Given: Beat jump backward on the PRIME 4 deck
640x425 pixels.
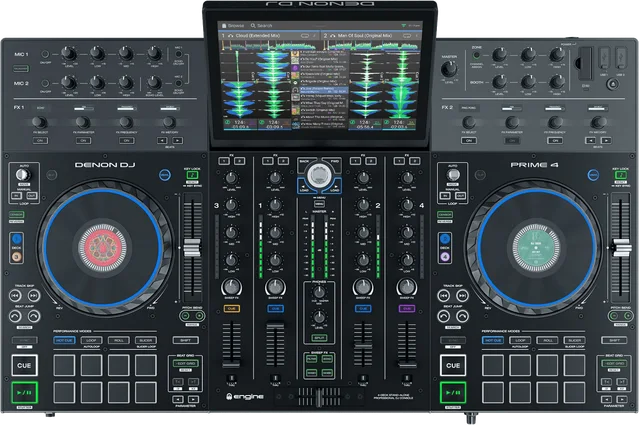Looking at the screenshot, I should 444,316.
